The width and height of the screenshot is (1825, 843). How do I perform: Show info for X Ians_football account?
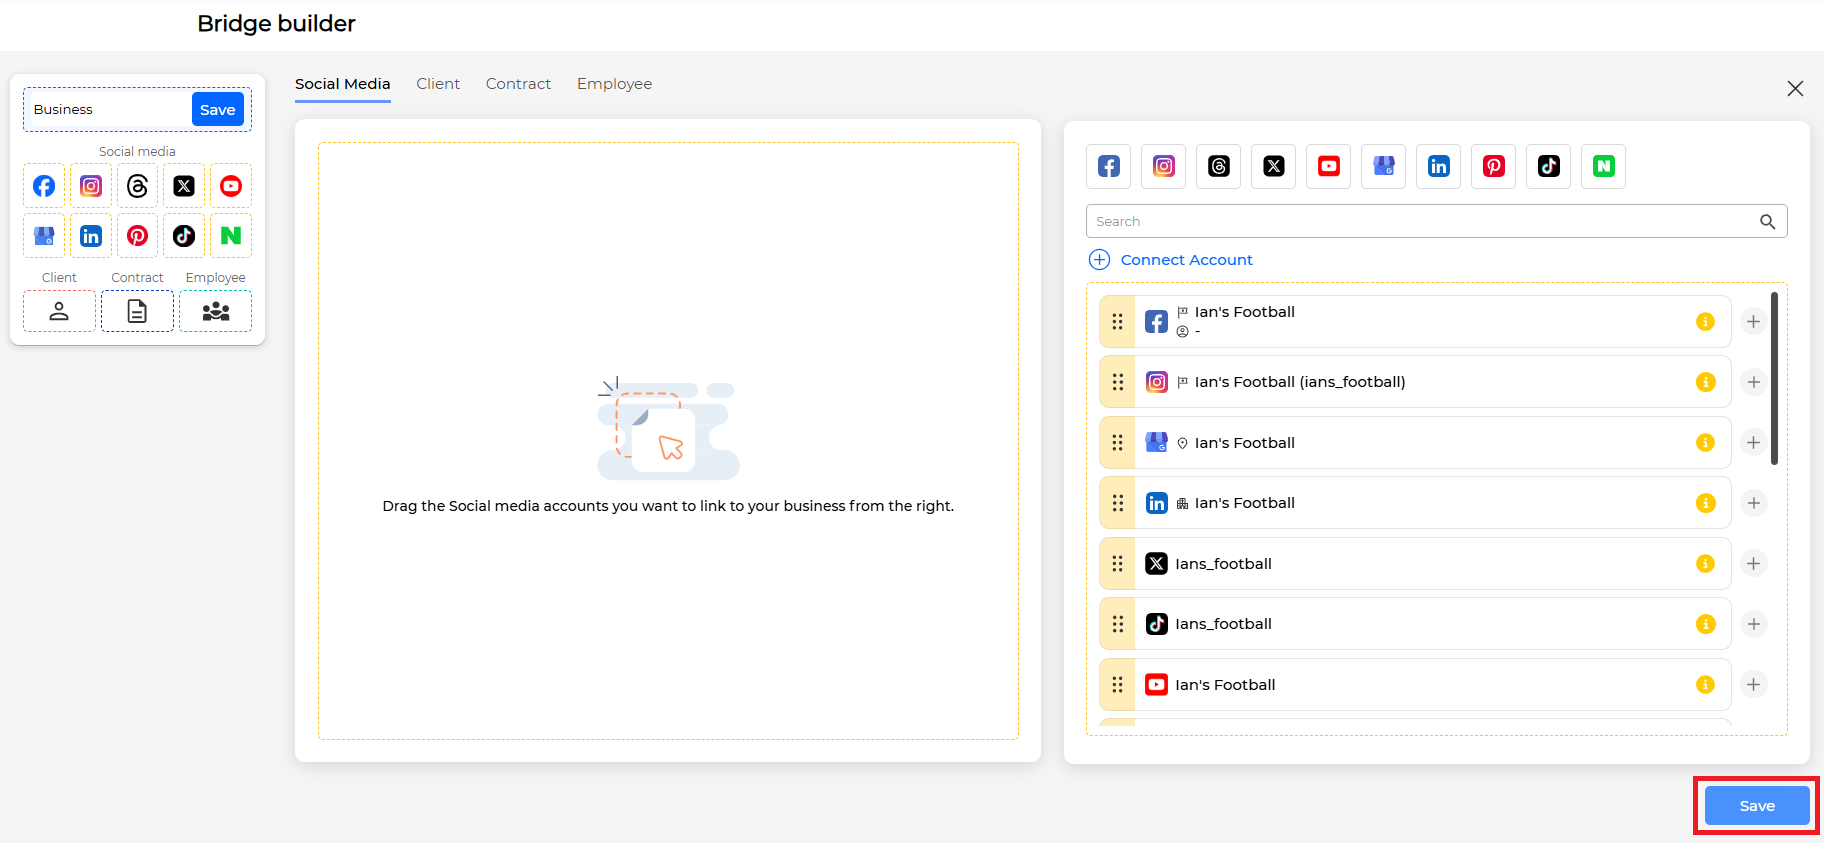[1706, 564]
